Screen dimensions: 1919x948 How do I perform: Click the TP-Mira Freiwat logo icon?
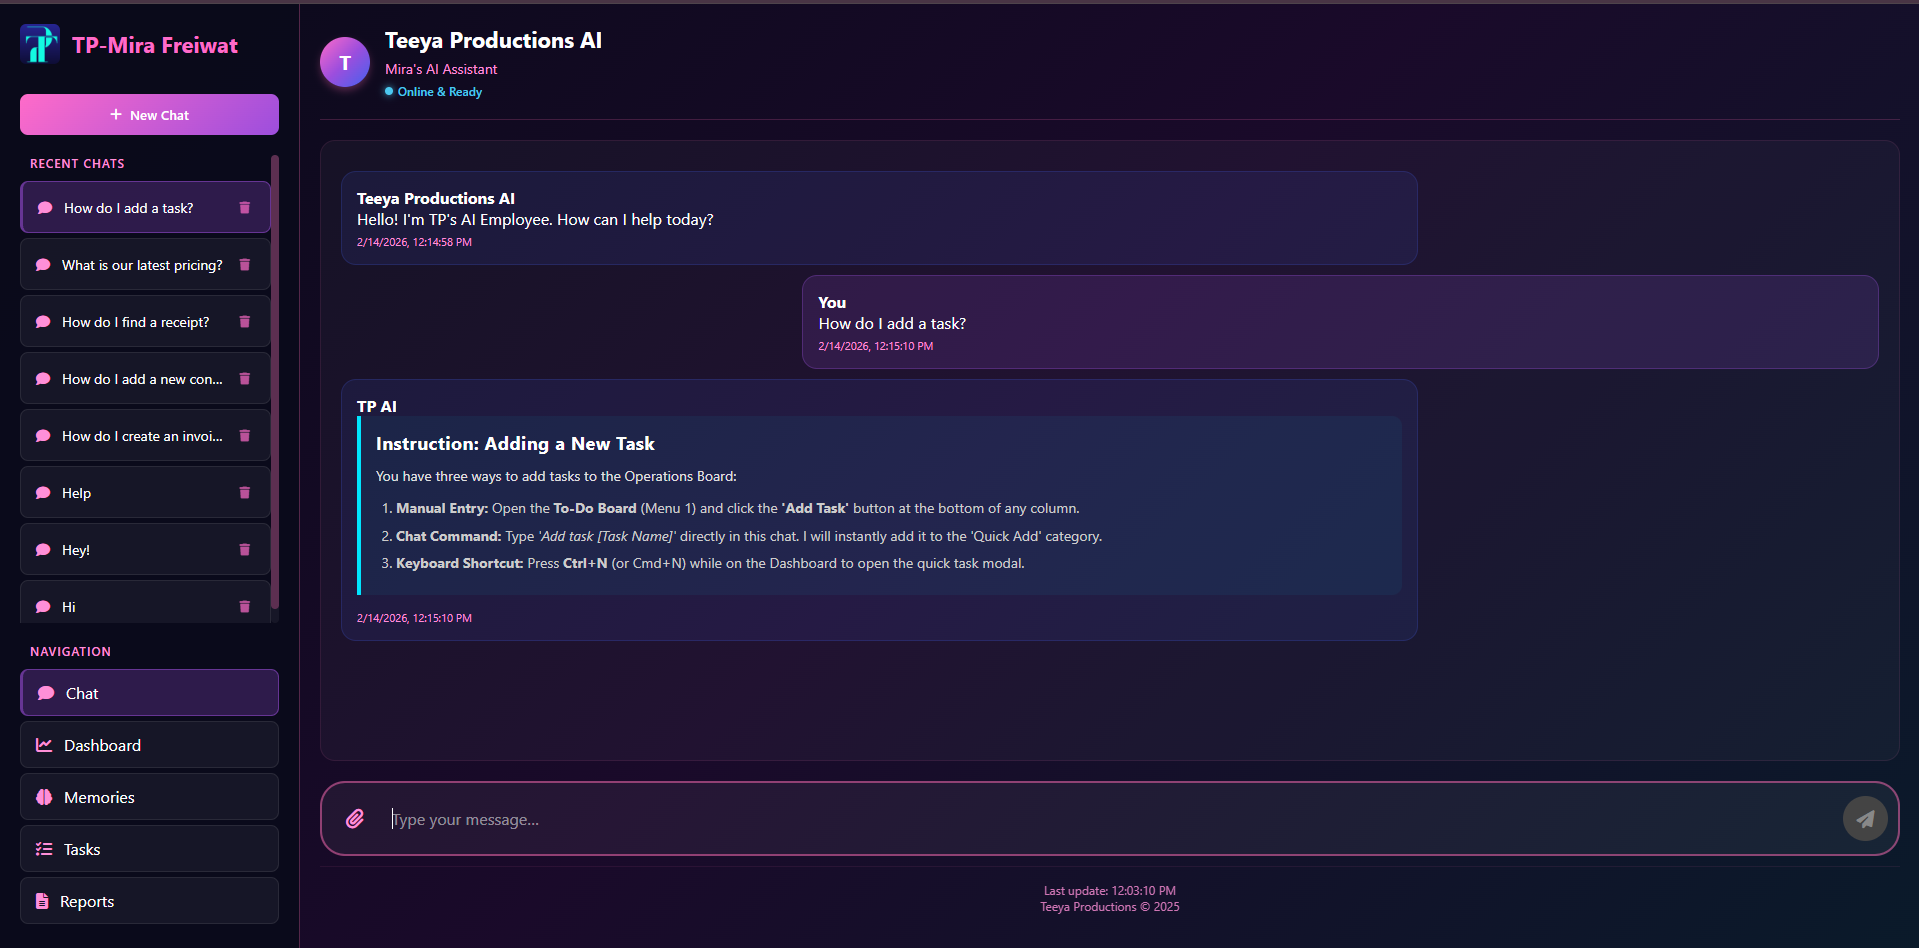[x=39, y=43]
